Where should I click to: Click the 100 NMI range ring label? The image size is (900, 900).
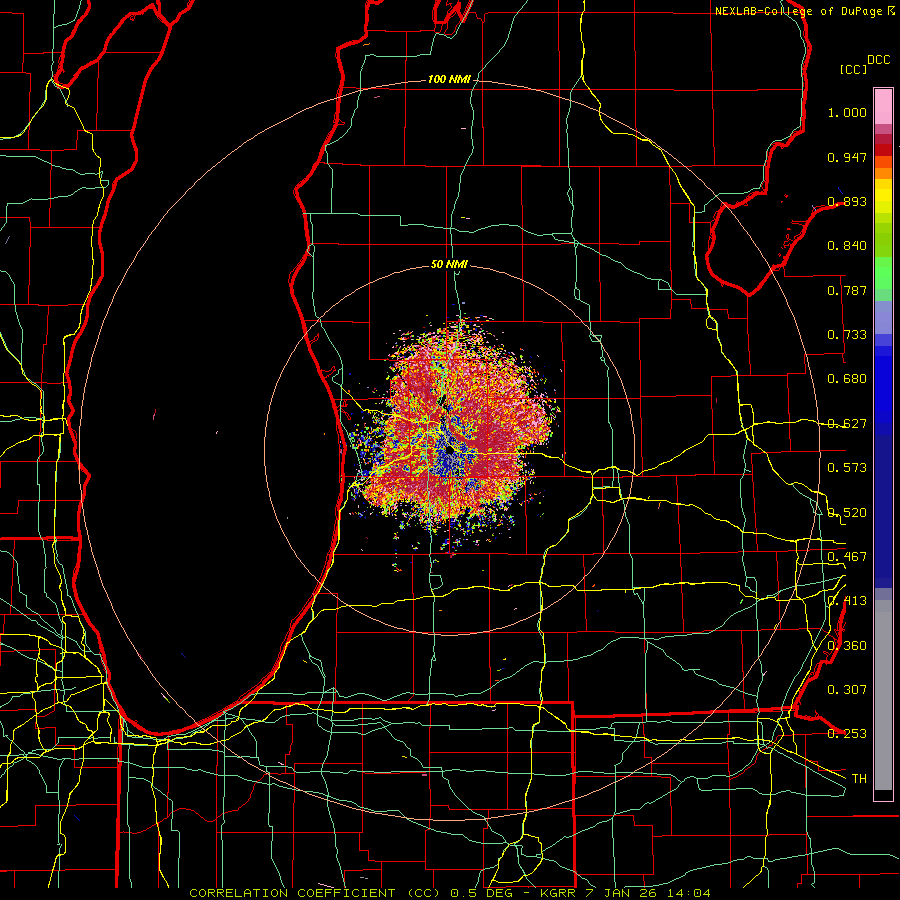449,79
